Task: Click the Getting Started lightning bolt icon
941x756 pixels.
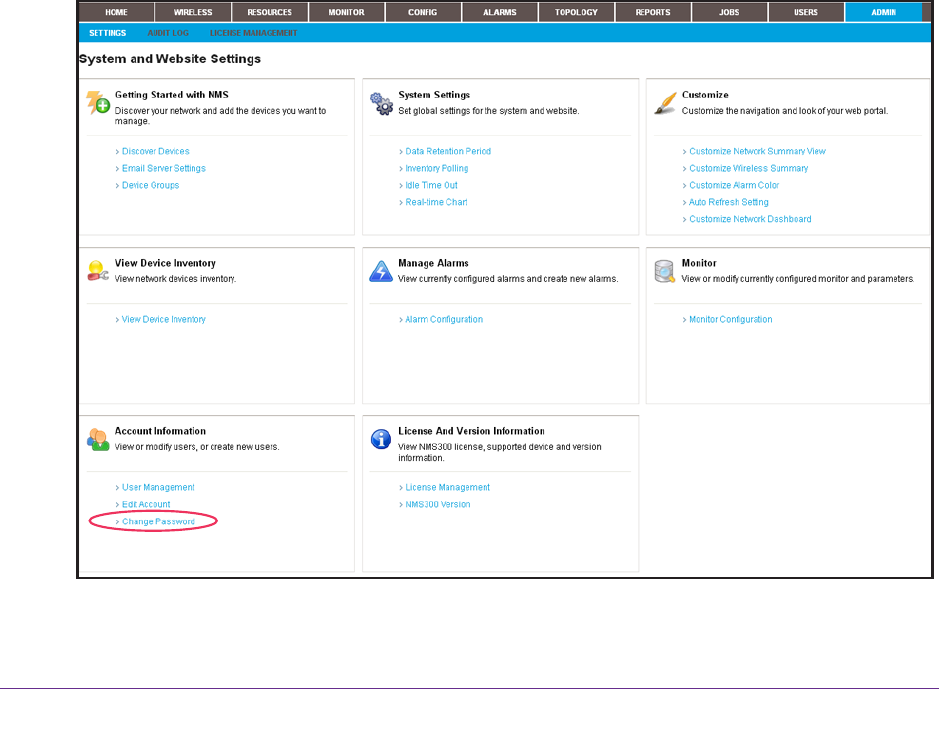Action: 97,103
